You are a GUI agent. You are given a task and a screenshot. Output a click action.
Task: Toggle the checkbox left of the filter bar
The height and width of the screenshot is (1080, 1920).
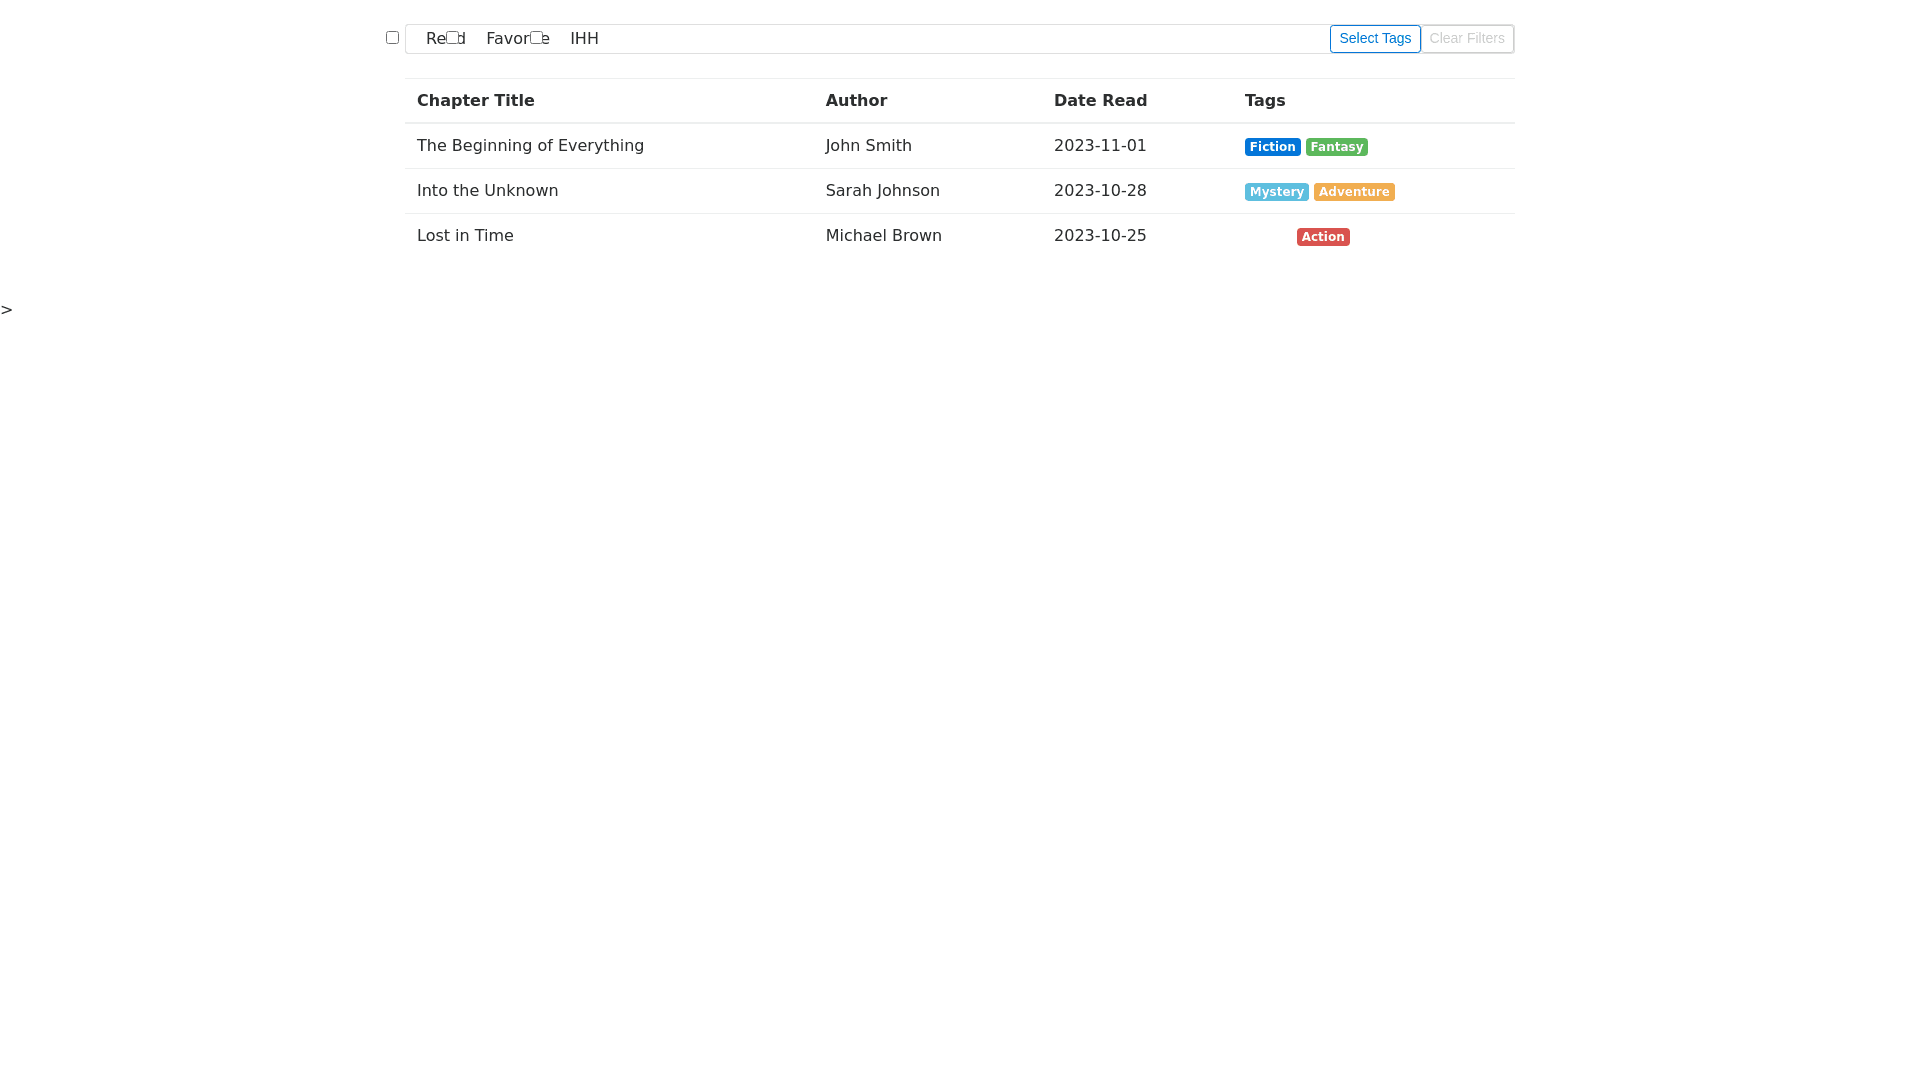pyautogui.click(x=392, y=38)
